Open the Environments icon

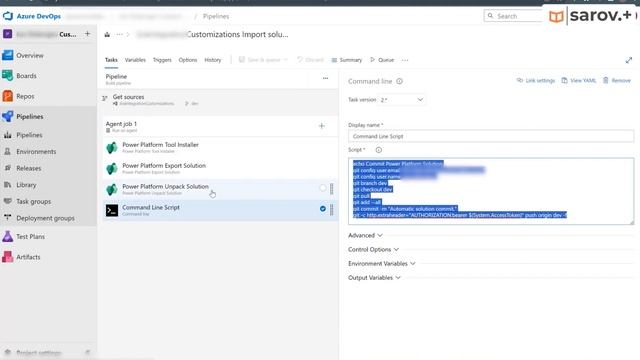[x=8, y=151]
